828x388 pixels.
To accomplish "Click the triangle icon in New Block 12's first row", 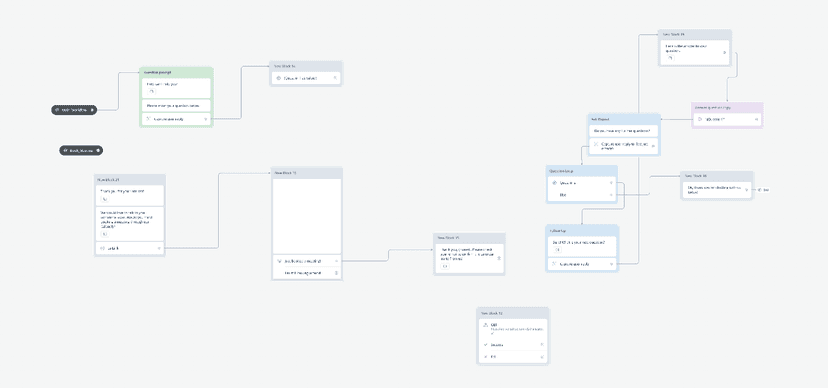I will click(486, 326).
